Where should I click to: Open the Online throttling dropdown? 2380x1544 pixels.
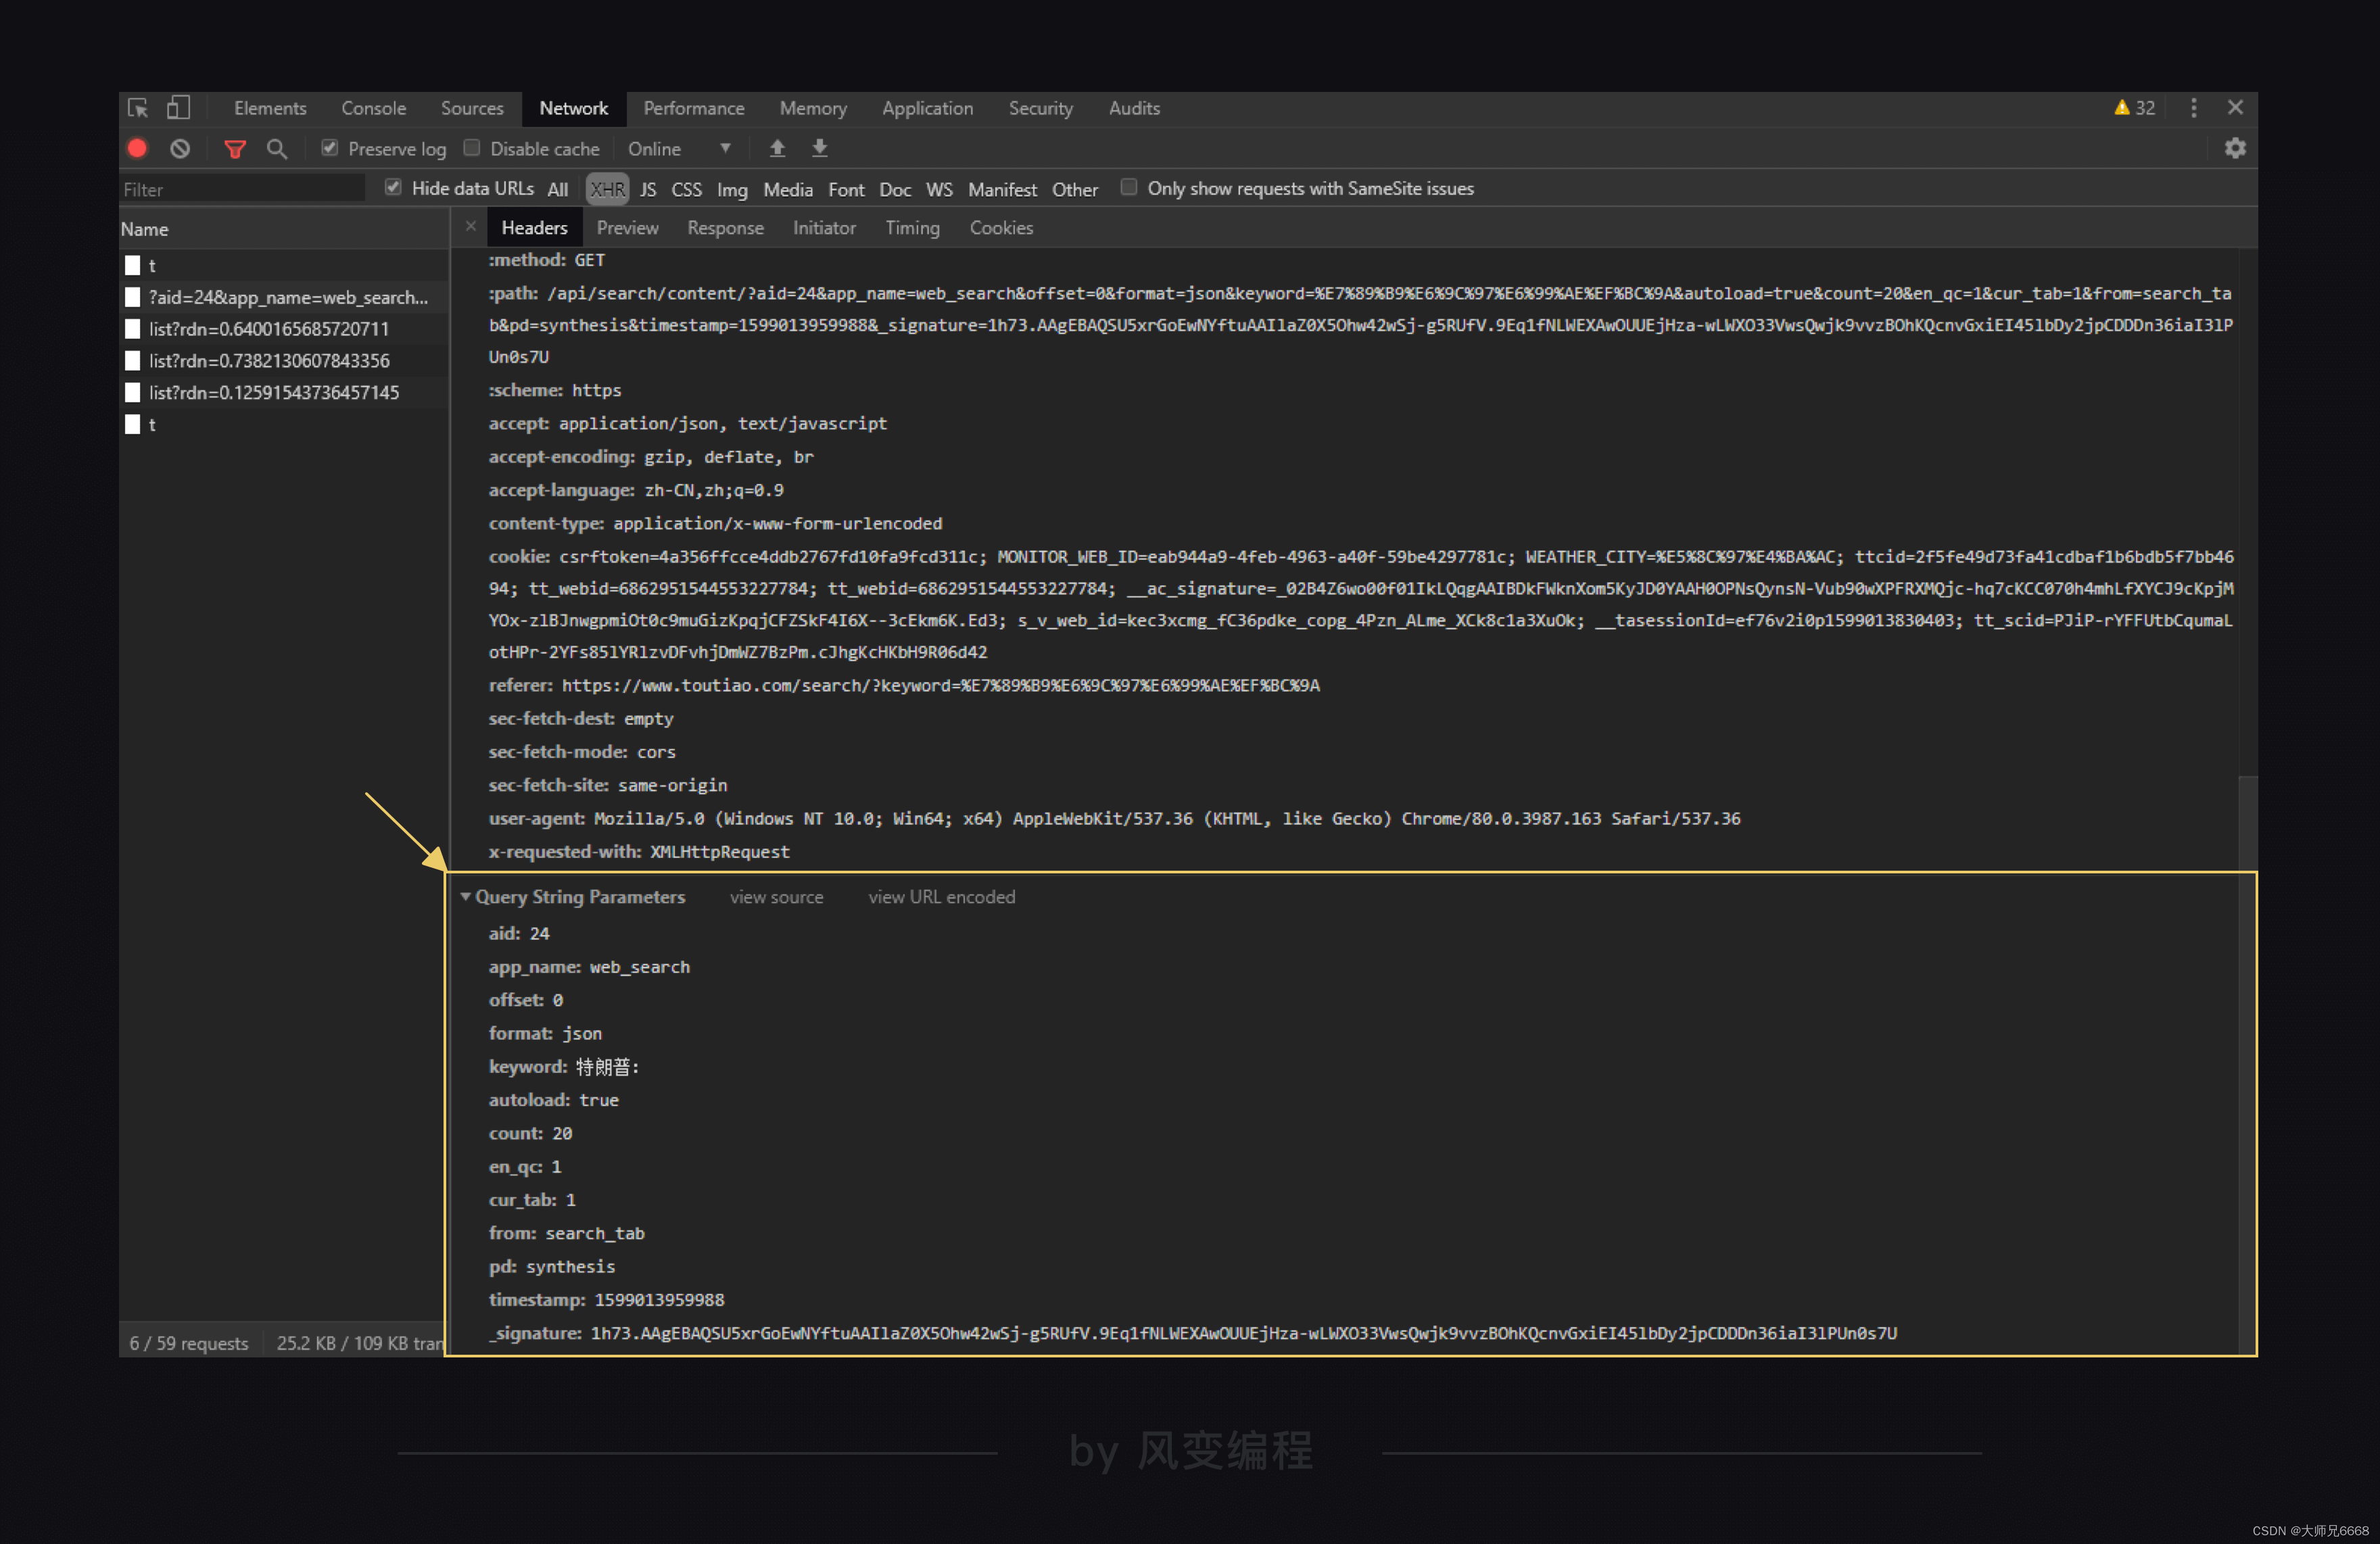[680, 149]
